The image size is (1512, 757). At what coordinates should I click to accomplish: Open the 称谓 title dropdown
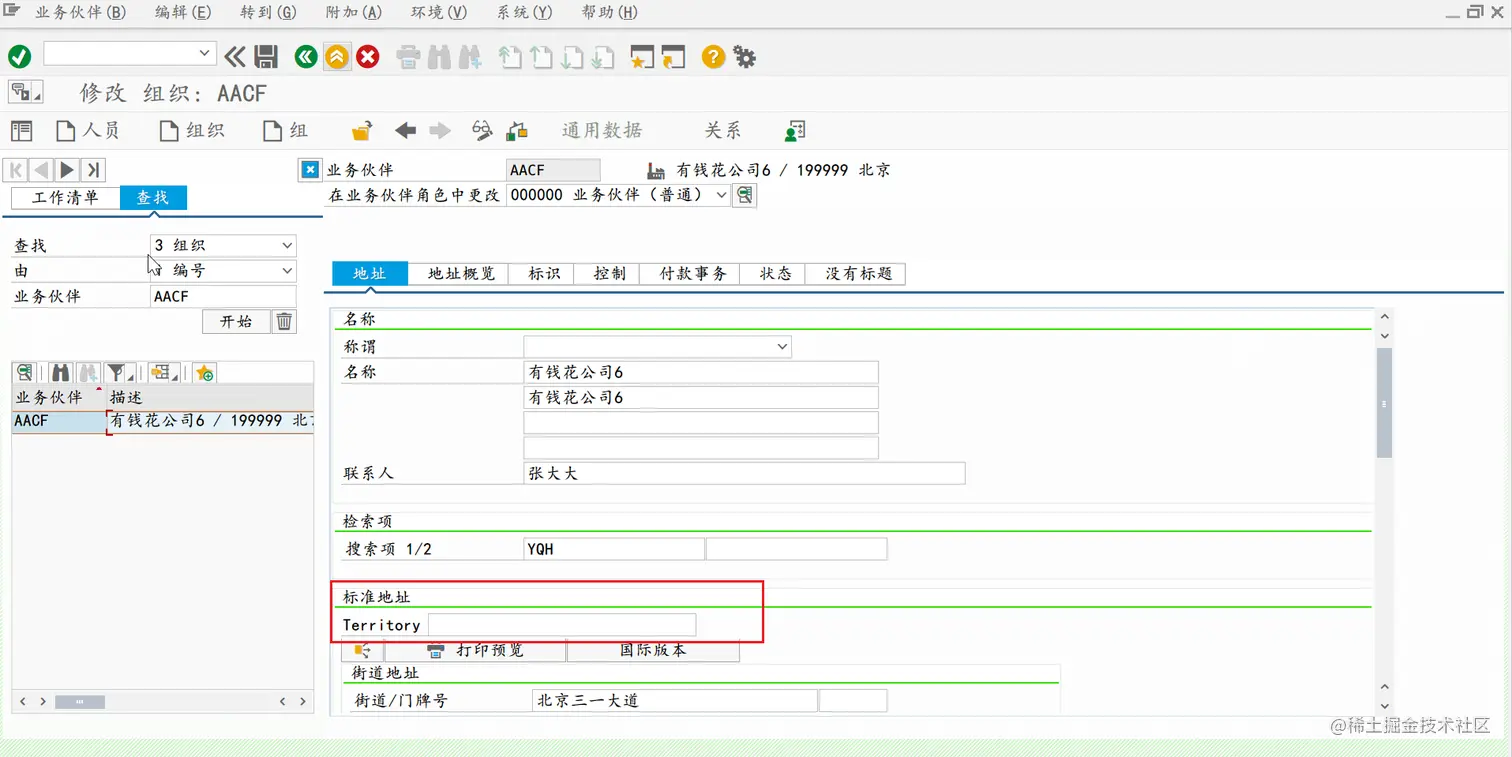coord(782,346)
